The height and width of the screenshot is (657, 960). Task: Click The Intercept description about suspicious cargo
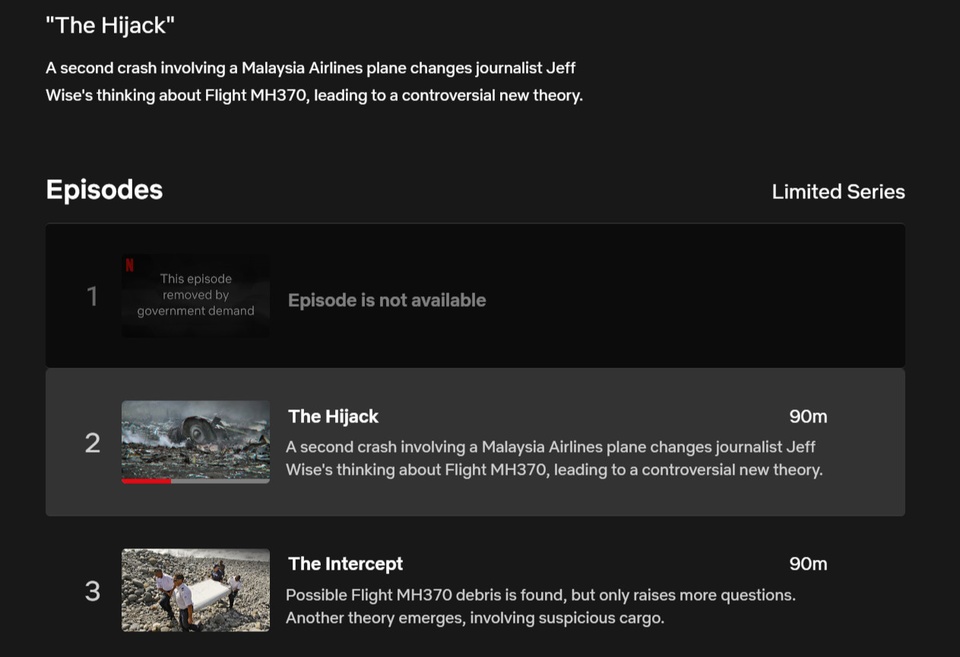pos(540,606)
